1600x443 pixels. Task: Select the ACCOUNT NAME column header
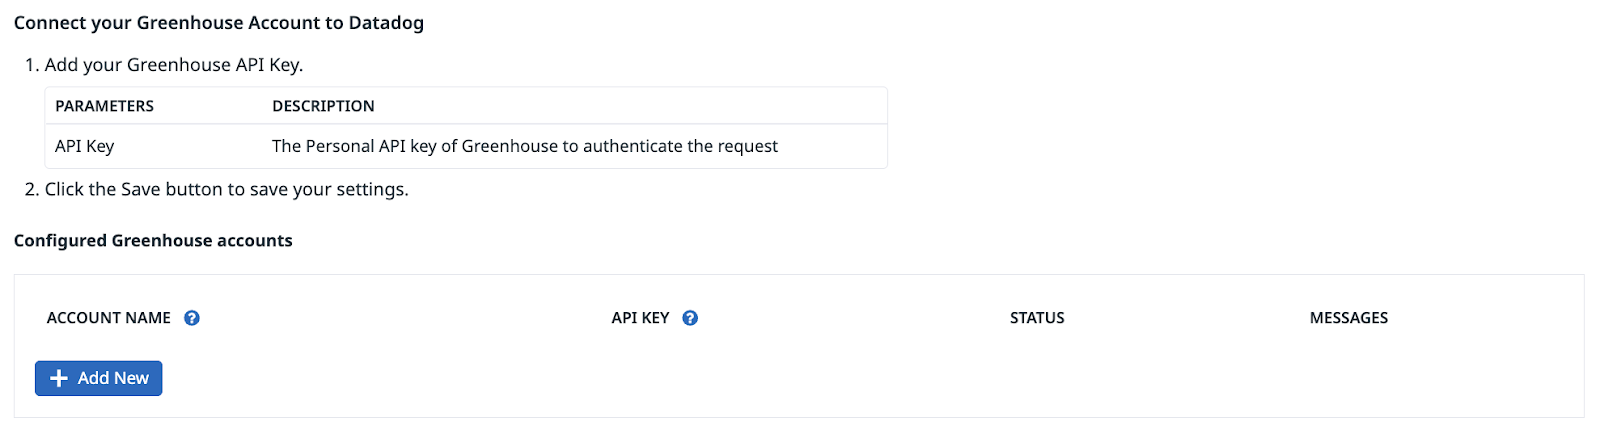109,318
